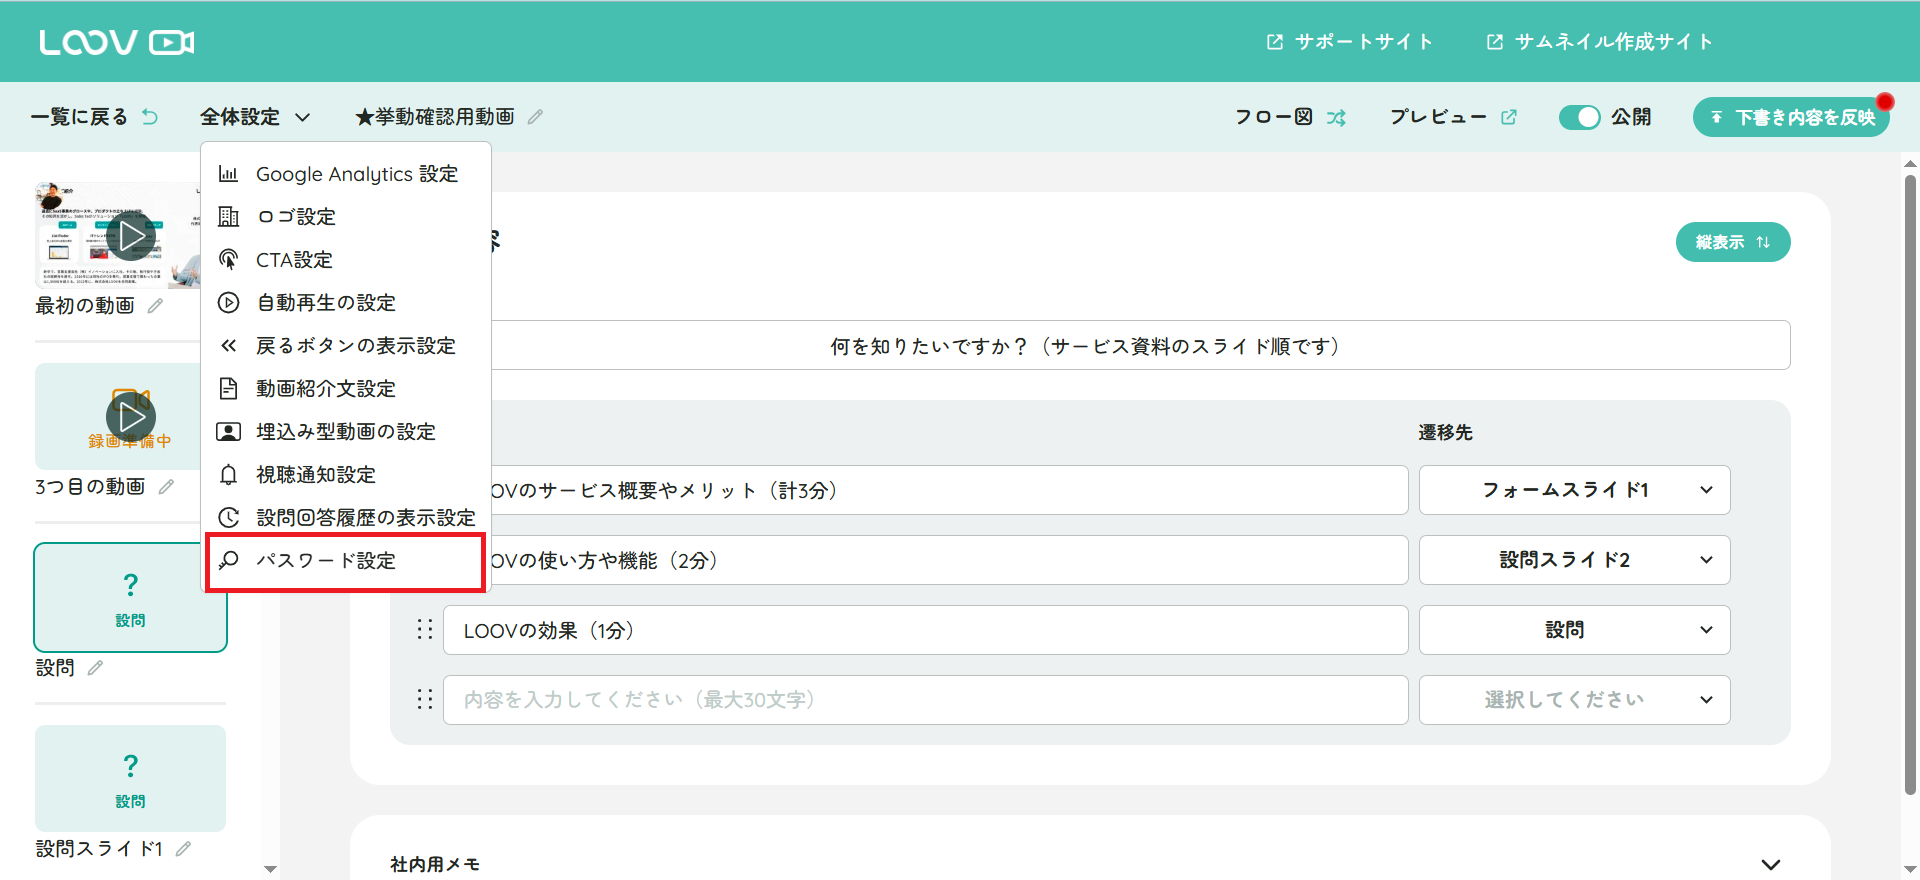Click the double chevron icon for 戻るボタン
Viewport: 1920px width, 880px height.
[229, 346]
